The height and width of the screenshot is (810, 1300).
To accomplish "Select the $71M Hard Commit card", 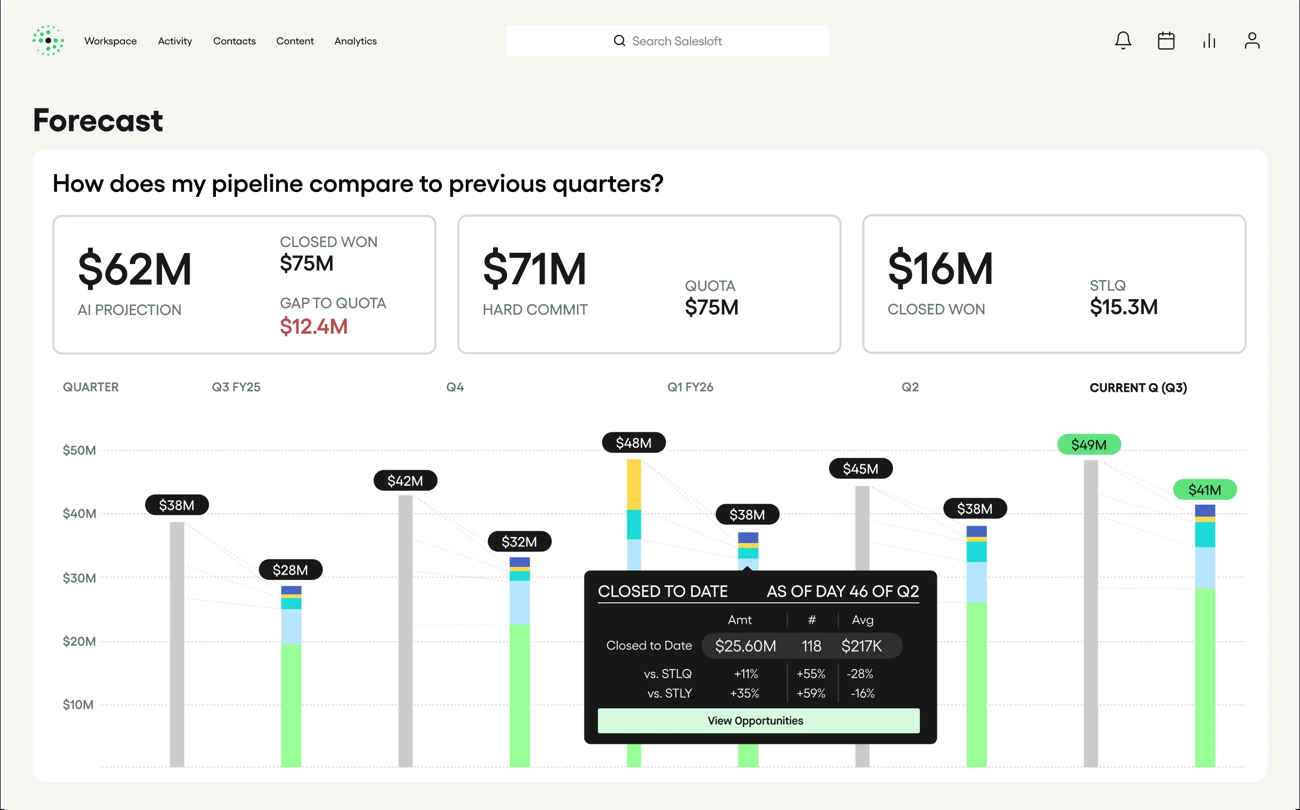I will coord(649,285).
